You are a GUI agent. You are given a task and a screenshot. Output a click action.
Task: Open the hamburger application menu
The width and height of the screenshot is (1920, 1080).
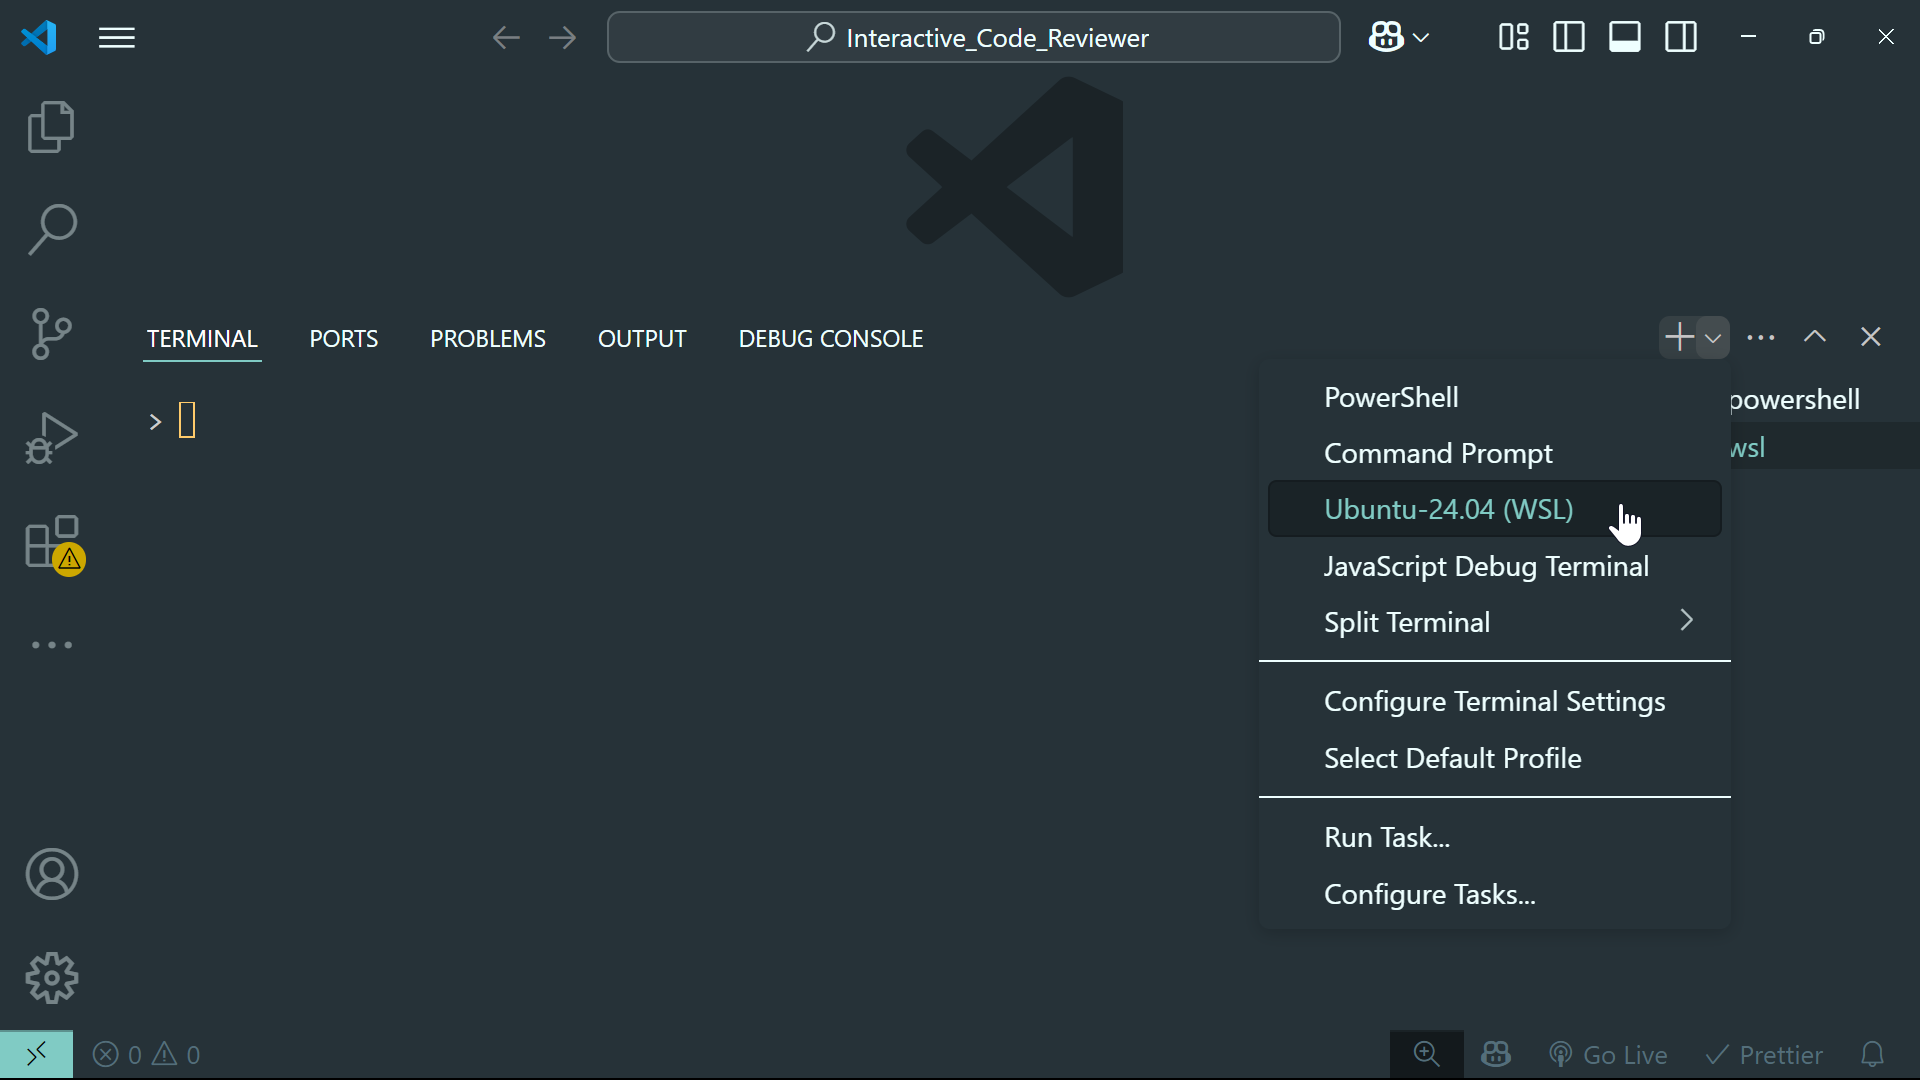[x=117, y=38]
